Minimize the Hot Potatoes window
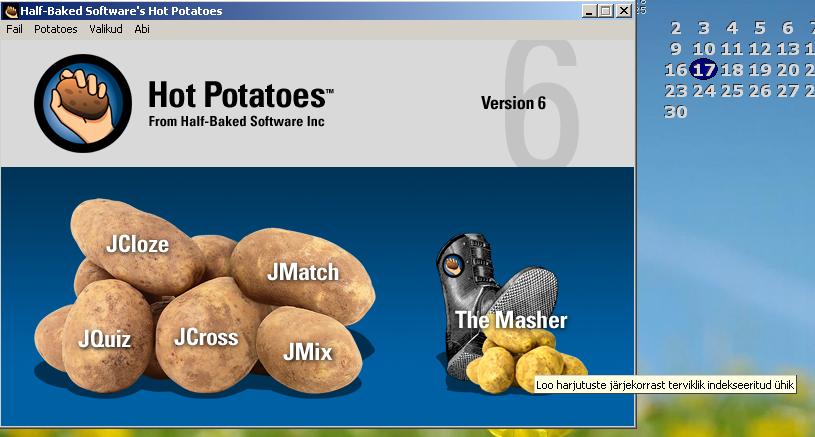 589,11
